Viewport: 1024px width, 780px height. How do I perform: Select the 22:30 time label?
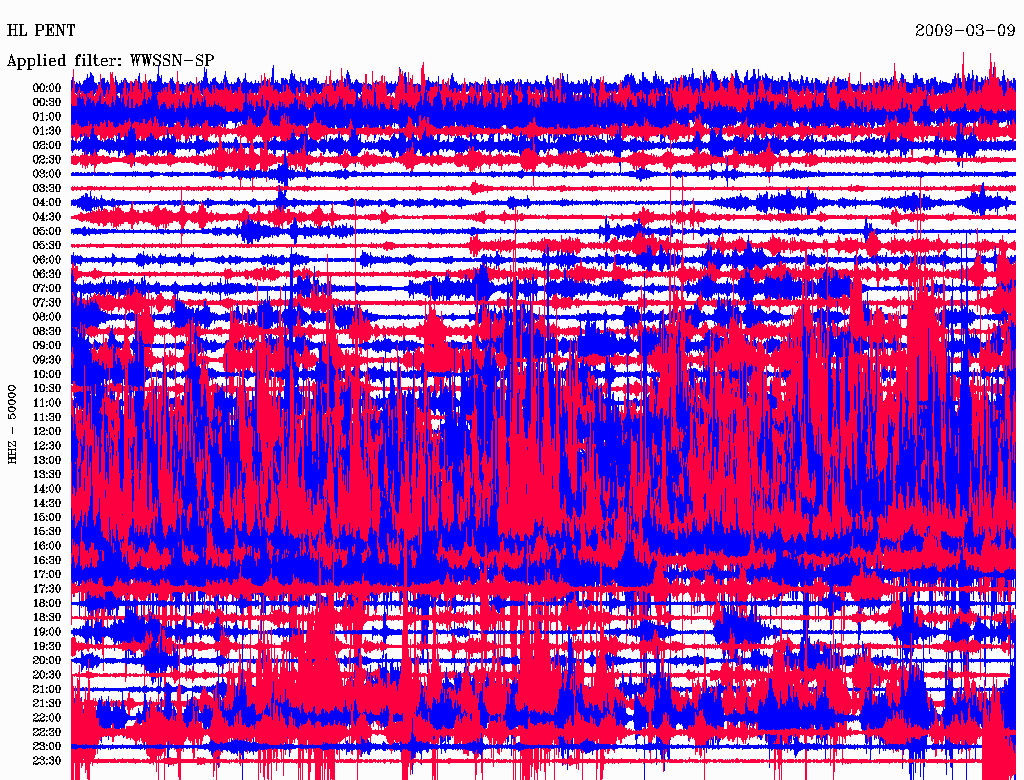click(x=47, y=732)
